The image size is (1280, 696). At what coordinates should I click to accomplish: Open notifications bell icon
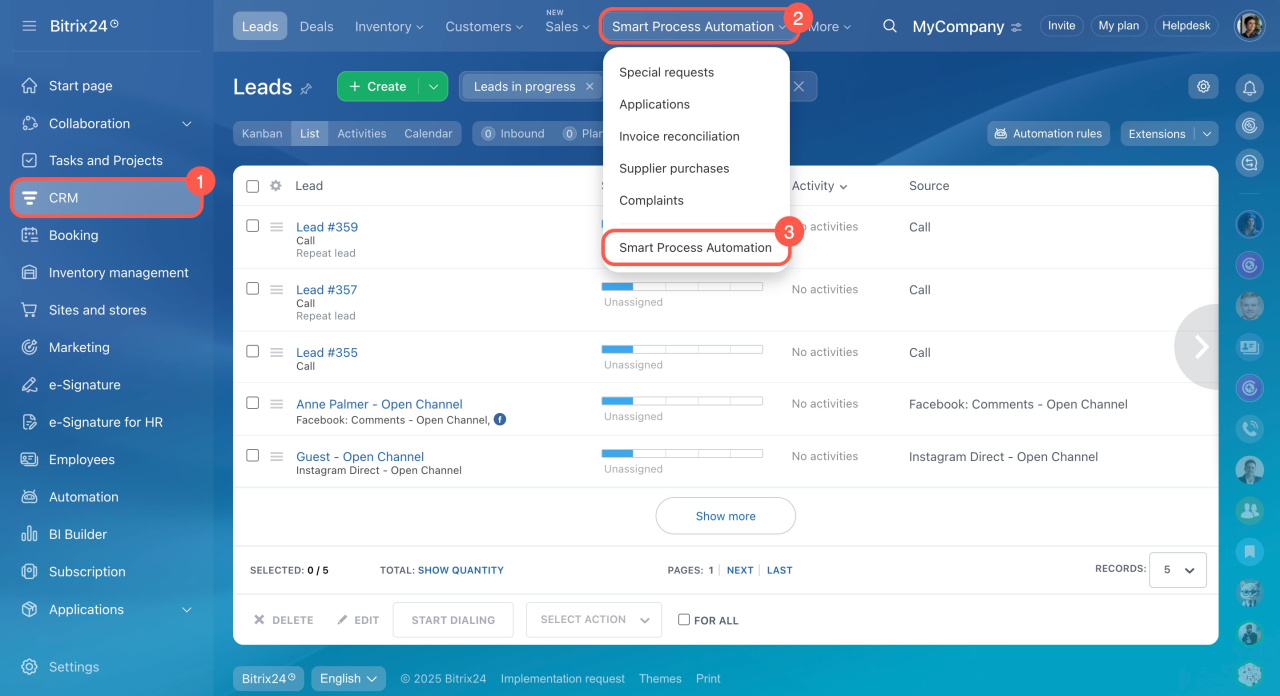[1249, 88]
